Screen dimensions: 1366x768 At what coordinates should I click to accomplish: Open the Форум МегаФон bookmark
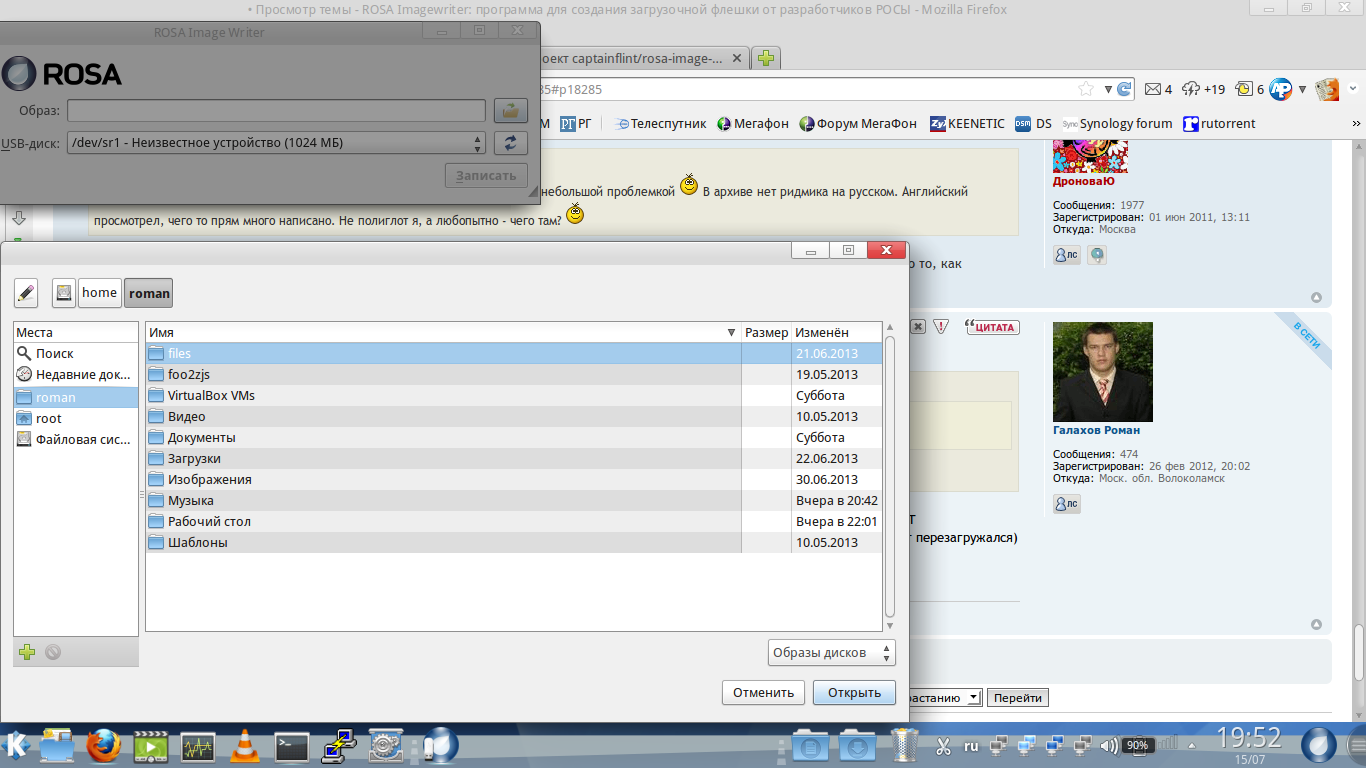[858, 124]
